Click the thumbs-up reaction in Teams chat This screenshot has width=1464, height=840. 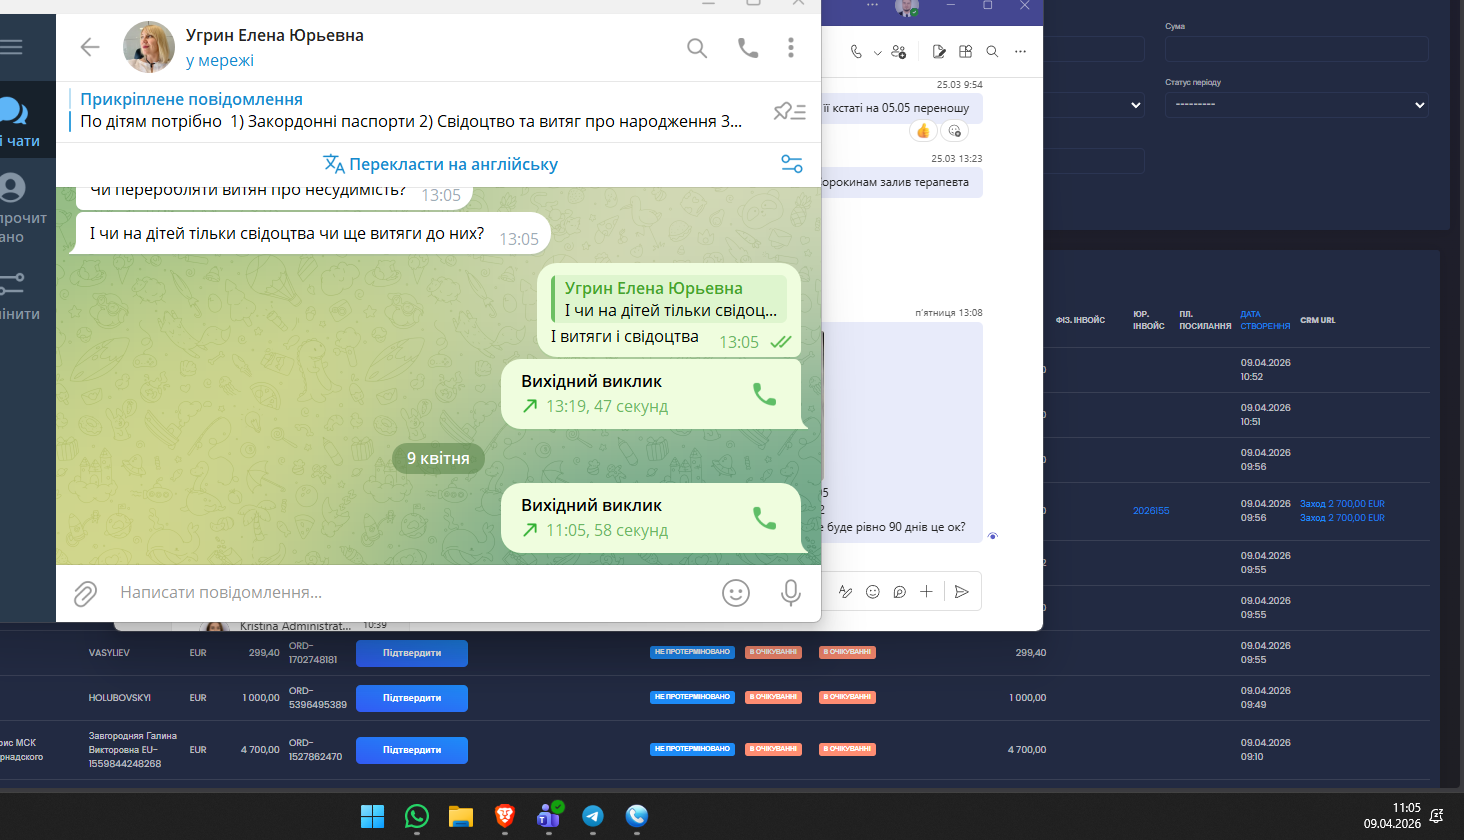(x=923, y=131)
